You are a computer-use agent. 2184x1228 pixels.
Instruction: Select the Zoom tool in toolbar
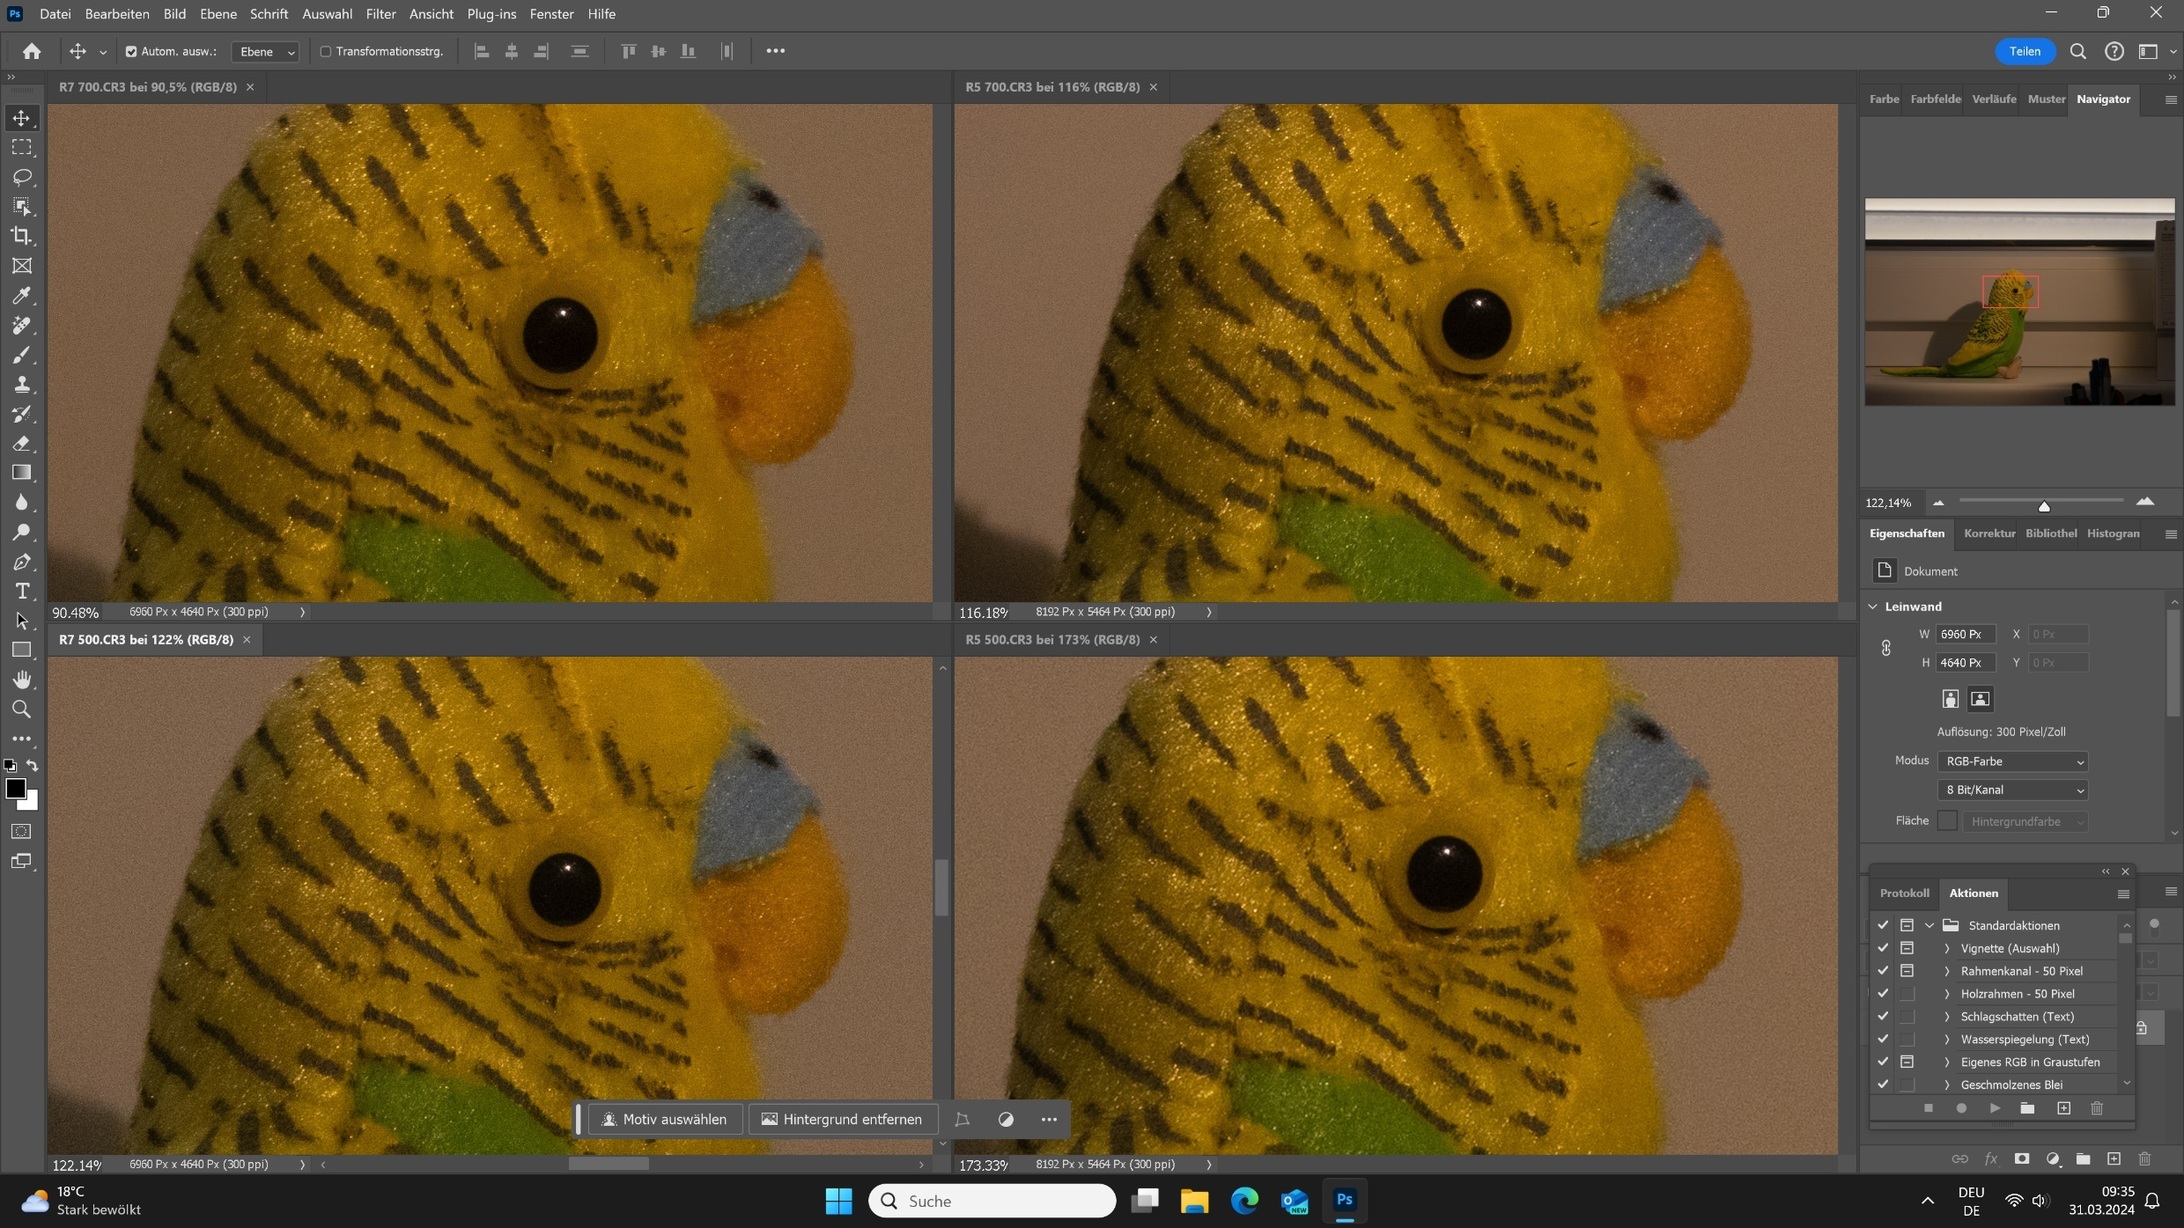tap(21, 709)
